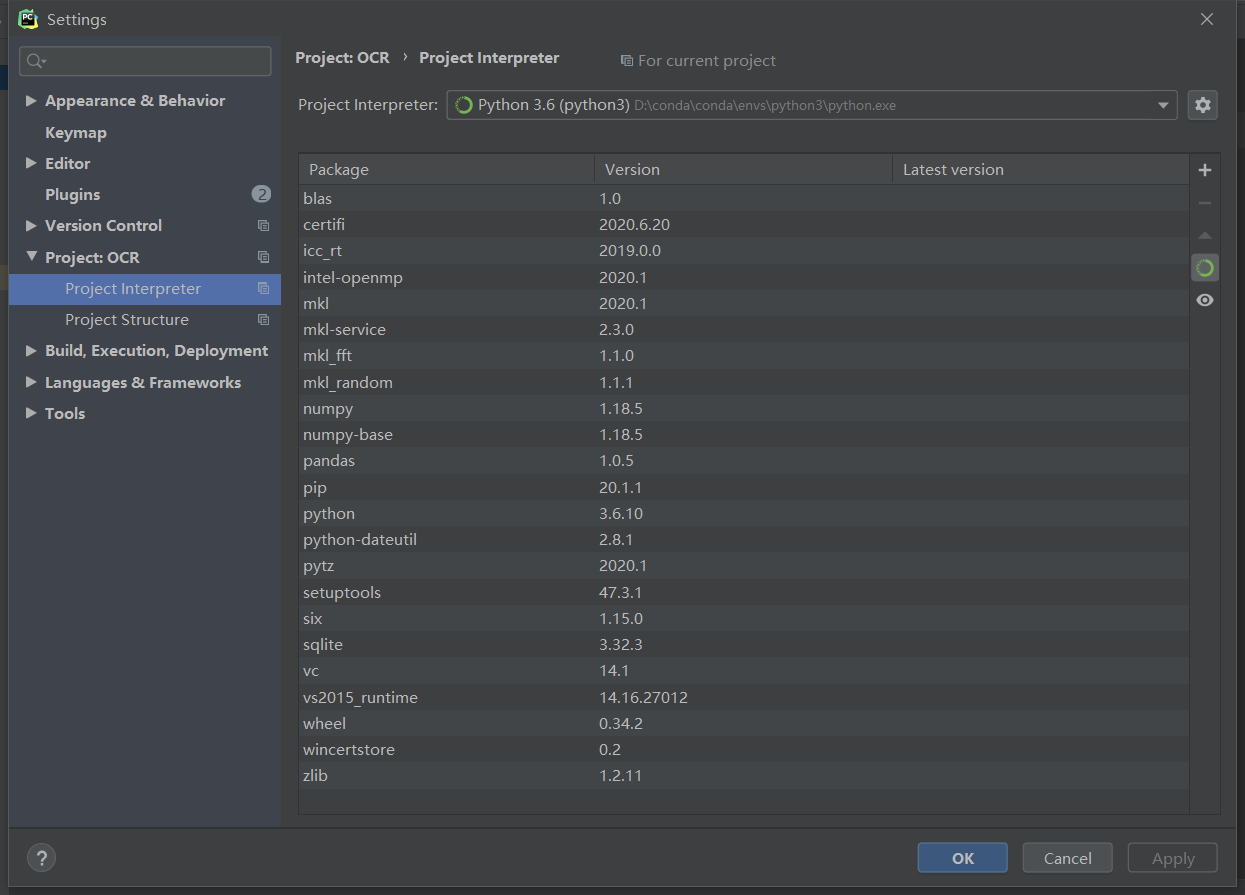Viewport: 1245px width, 895px height.
Task: Expand Build, Execution, Deployment section
Action: point(31,351)
